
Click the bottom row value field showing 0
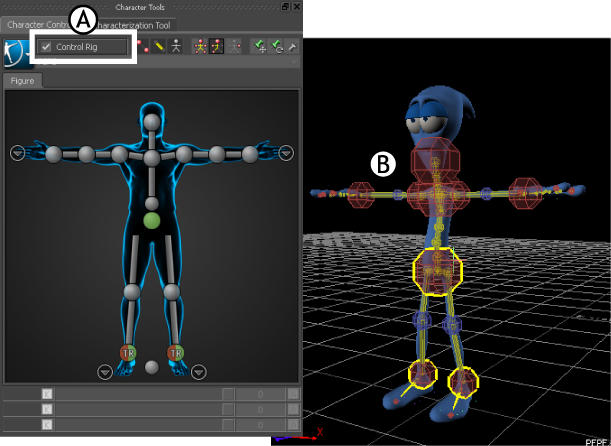coord(260,425)
